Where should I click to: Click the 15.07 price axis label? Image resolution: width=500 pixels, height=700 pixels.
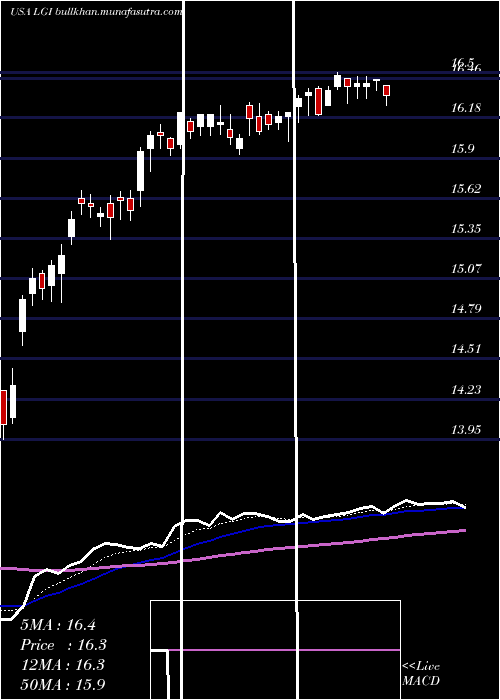466,269
